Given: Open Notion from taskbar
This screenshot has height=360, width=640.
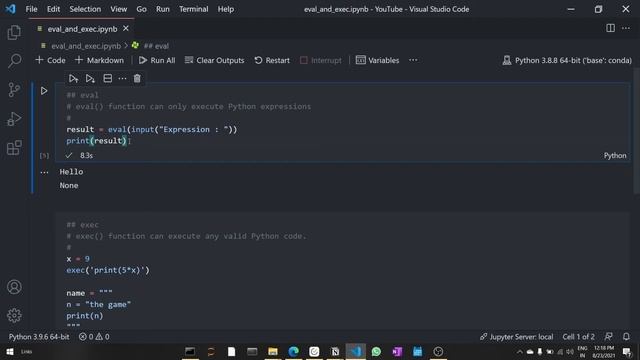Looking at the screenshot, I should 335,351.
